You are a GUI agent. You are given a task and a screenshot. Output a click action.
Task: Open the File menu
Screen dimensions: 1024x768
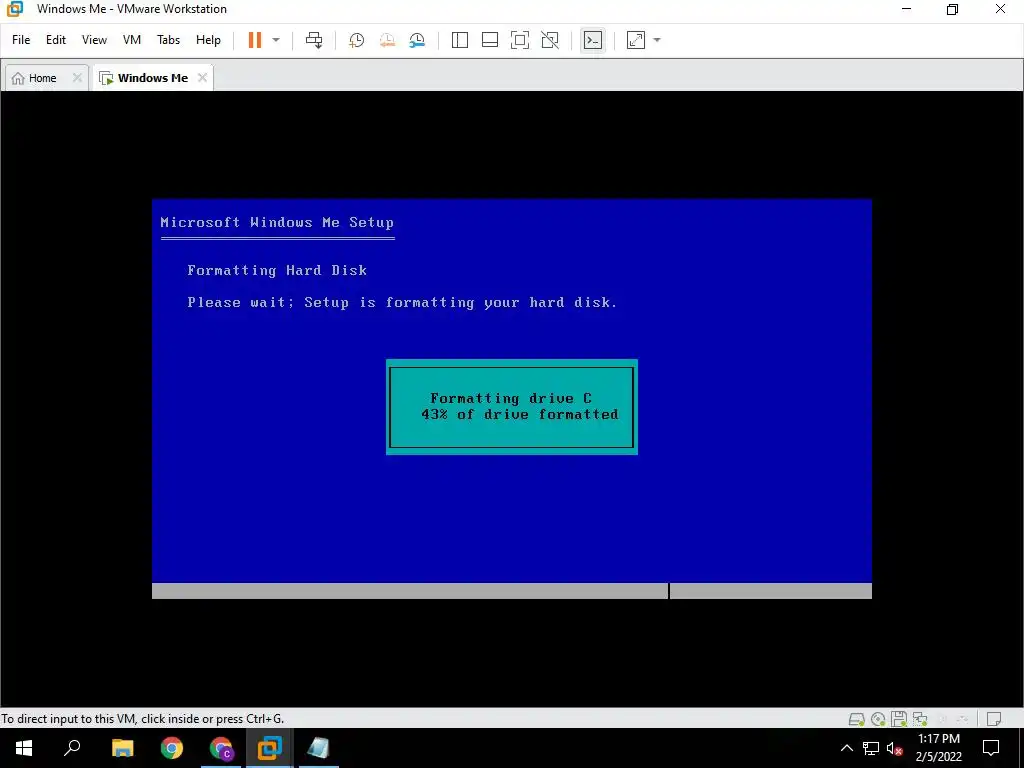(21, 40)
